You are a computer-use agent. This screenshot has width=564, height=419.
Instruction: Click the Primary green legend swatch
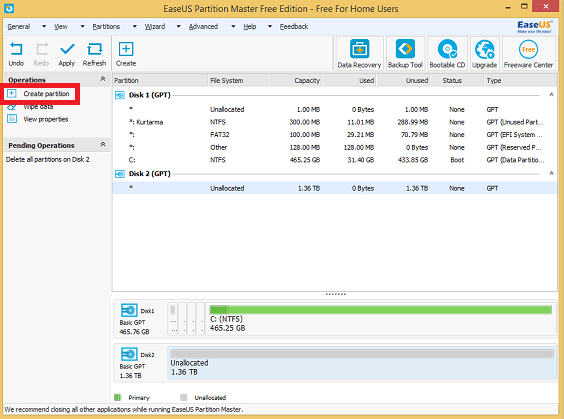[x=117, y=397]
